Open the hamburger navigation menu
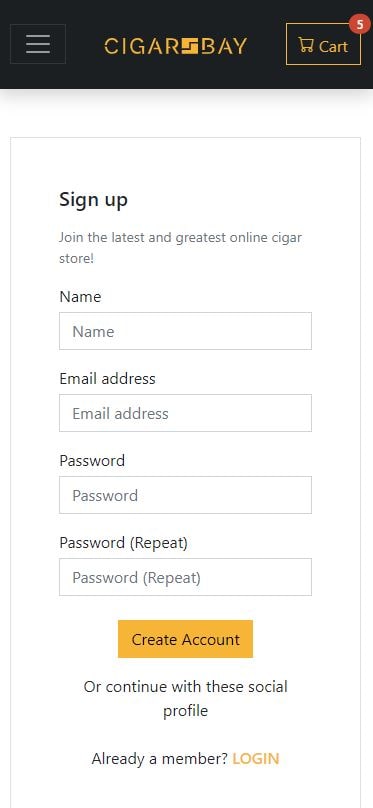 (38, 44)
